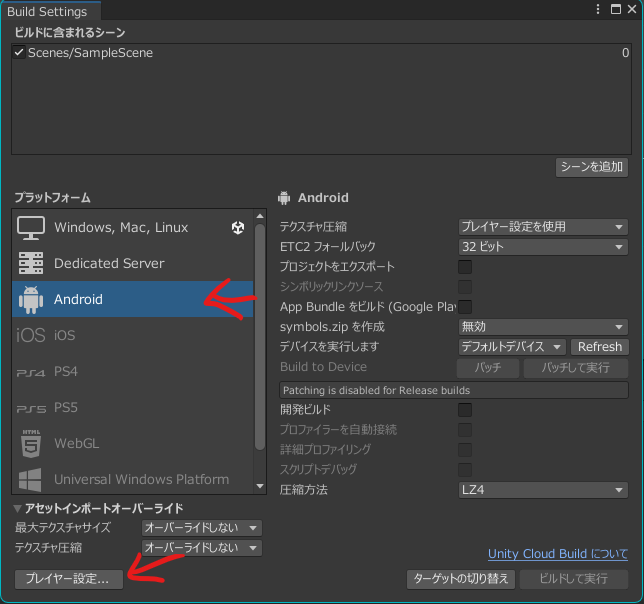Click the Windows, Mac, Linux monitor icon
Viewport: 644px width, 604px height.
31,228
